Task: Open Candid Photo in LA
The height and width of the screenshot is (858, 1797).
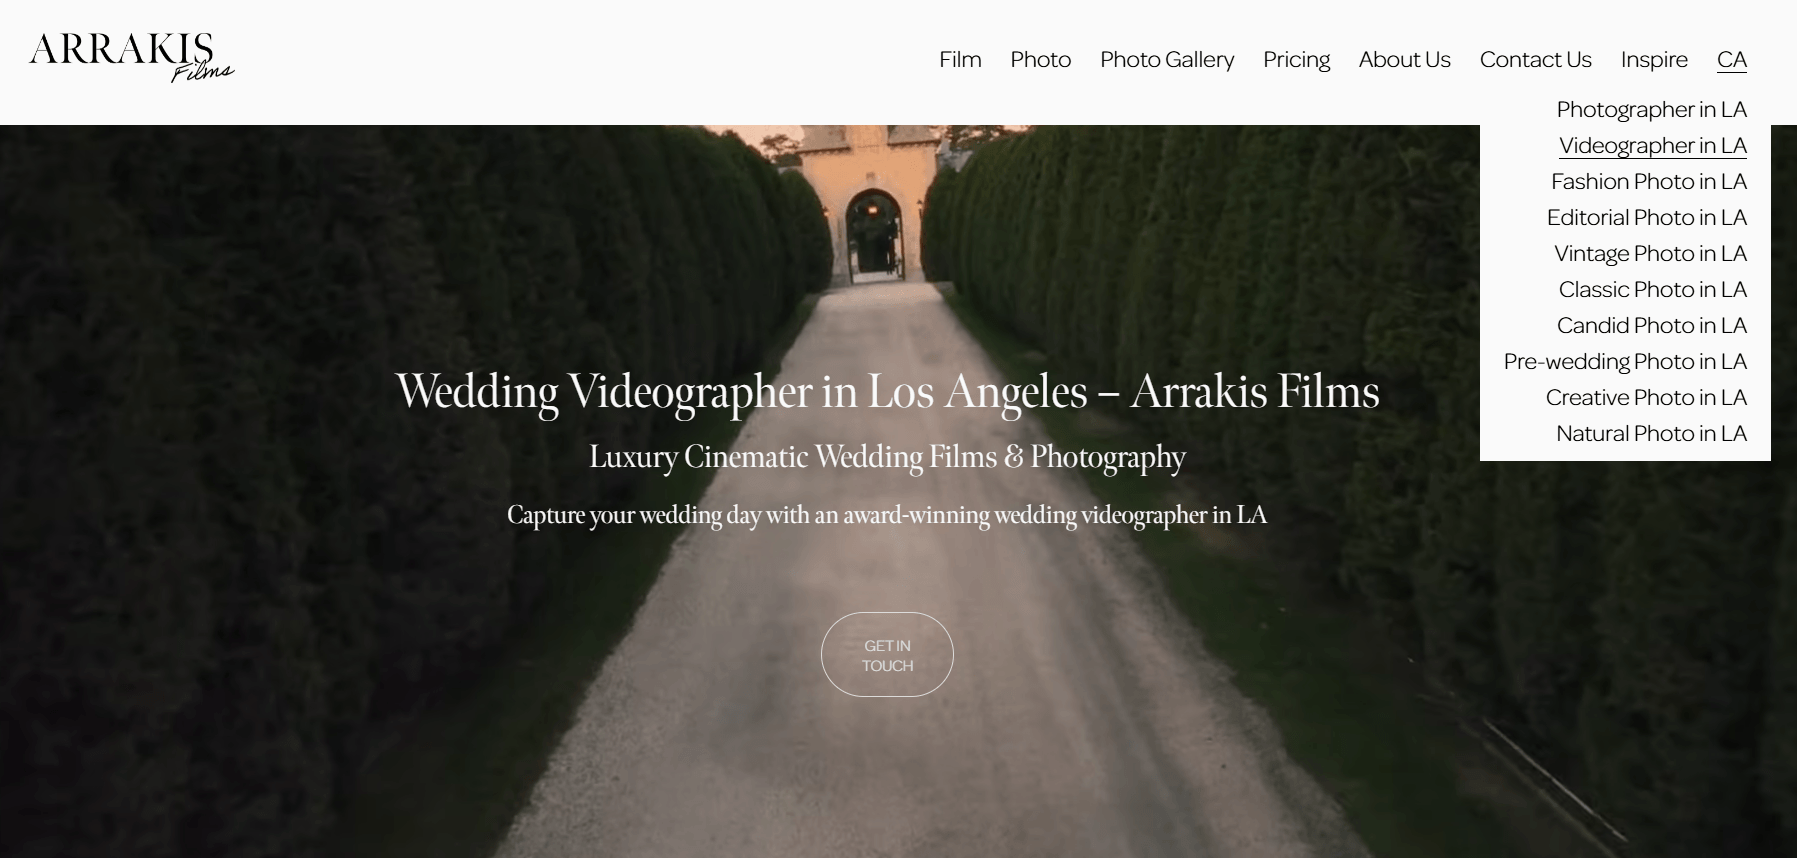Action: (x=1652, y=325)
